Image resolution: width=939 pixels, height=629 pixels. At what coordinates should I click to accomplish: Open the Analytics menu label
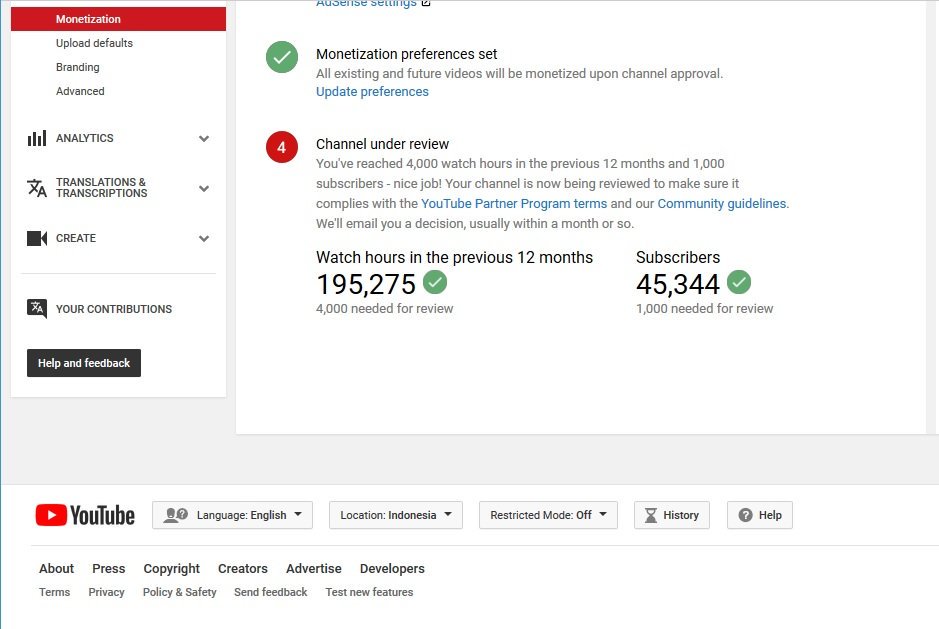coord(84,138)
